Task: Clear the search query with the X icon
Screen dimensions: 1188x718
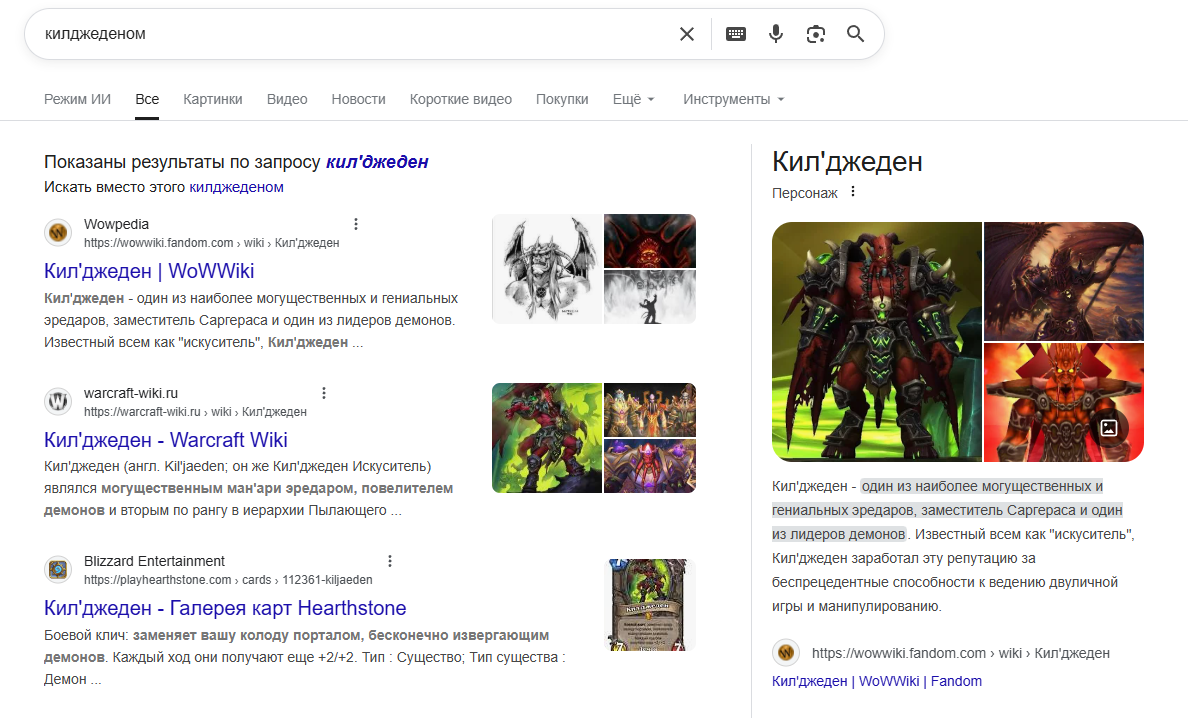Action: tap(686, 34)
